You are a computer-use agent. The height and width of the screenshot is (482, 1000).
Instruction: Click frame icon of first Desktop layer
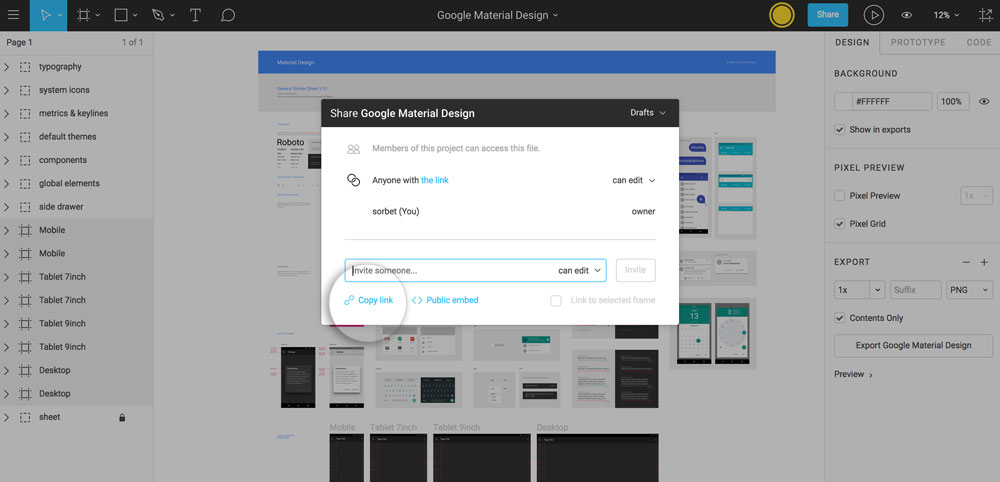(x=25, y=370)
